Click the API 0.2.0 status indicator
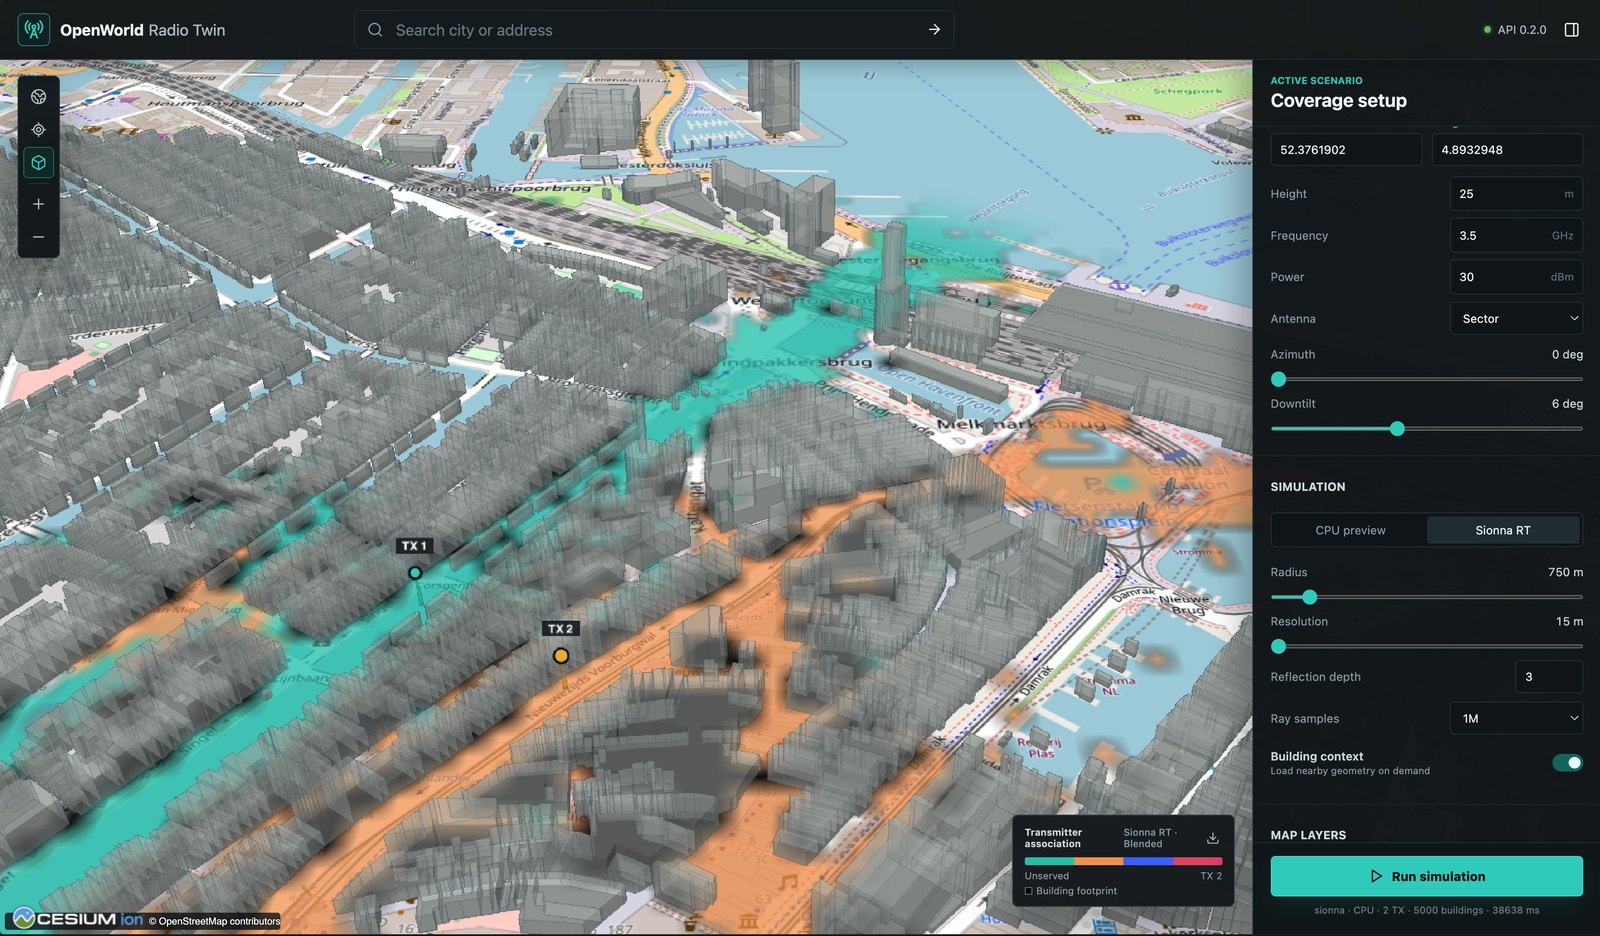 click(1515, 30)
